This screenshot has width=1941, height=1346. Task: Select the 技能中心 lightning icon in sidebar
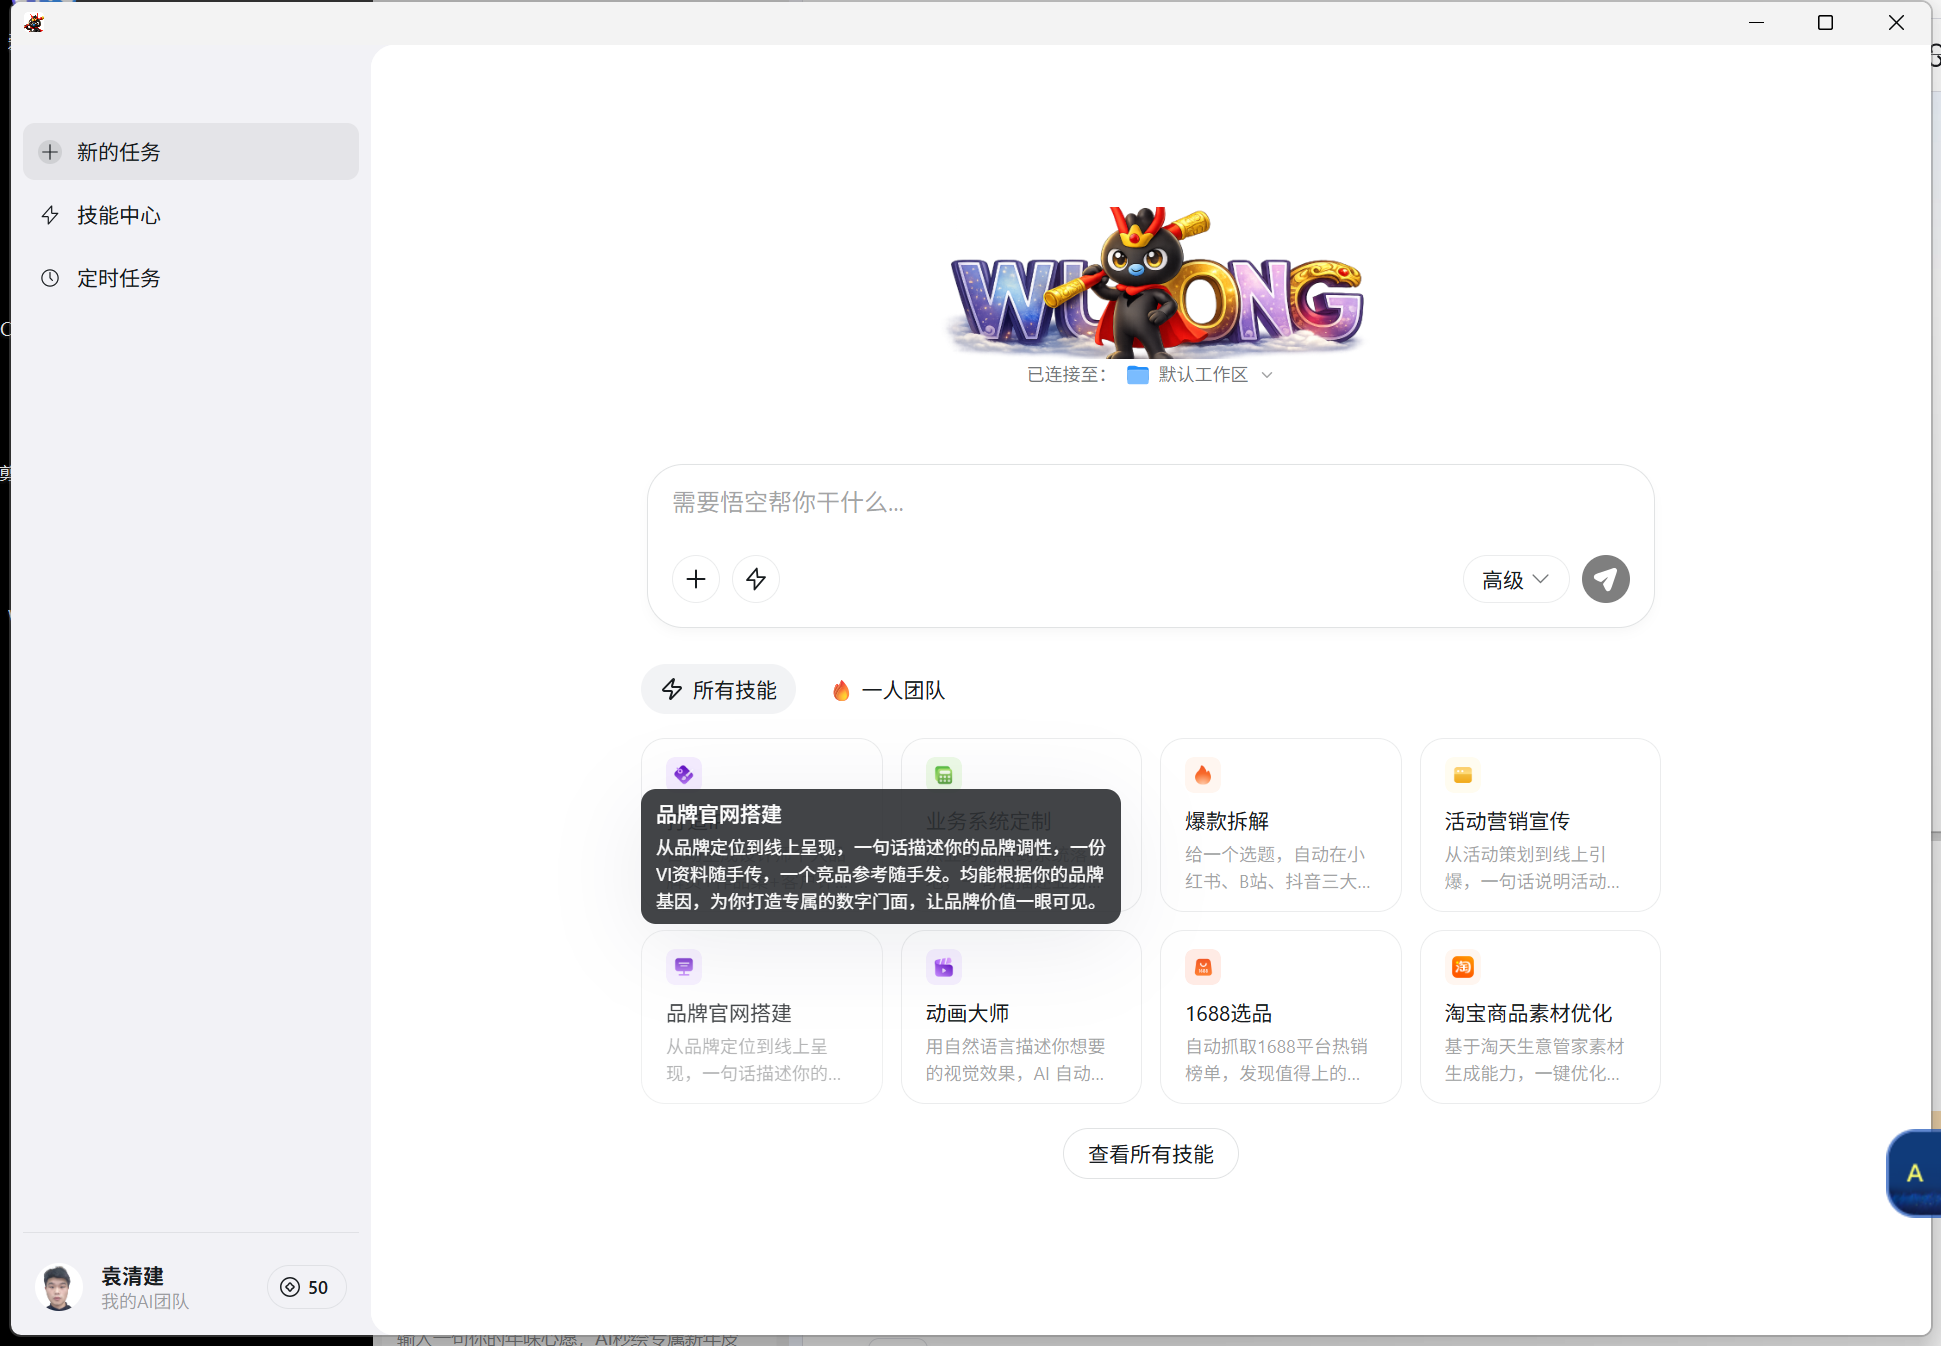pos(50,215)
